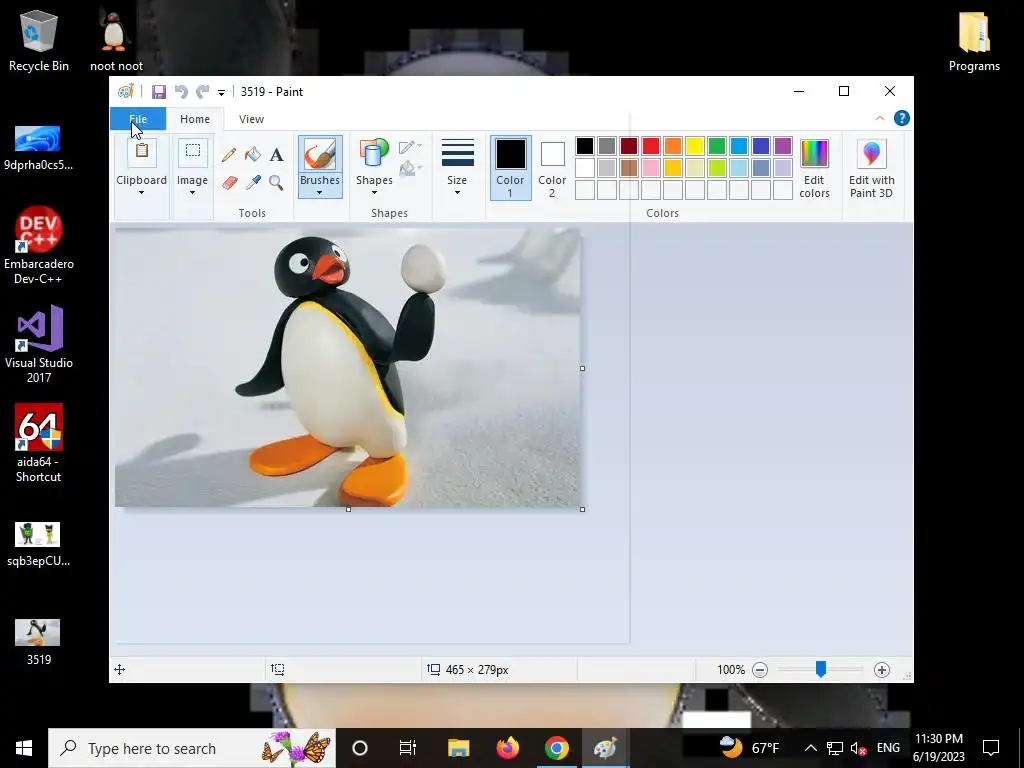This screenshot has height=768, width=1024.
Task: Switch to the Home tab
Action: click(x=195, y=119)
